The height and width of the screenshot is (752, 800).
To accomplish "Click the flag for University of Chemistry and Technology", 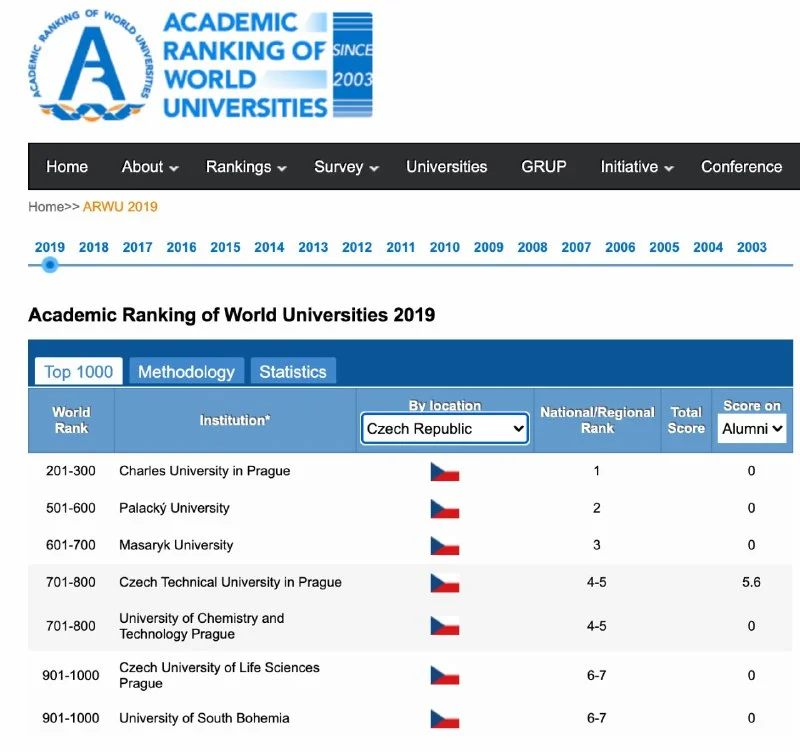I will [x=444, y=626].
